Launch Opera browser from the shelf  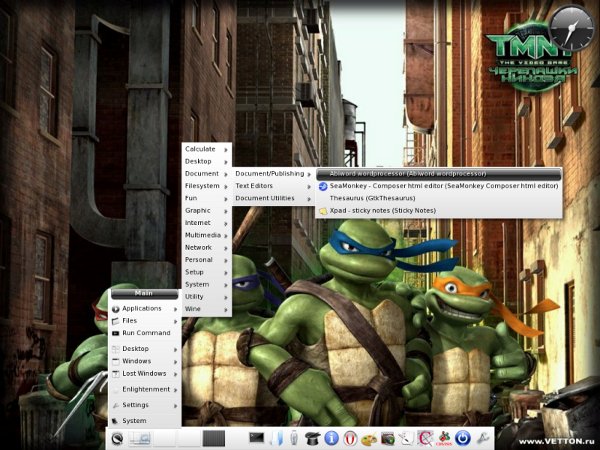click(350, 439)
